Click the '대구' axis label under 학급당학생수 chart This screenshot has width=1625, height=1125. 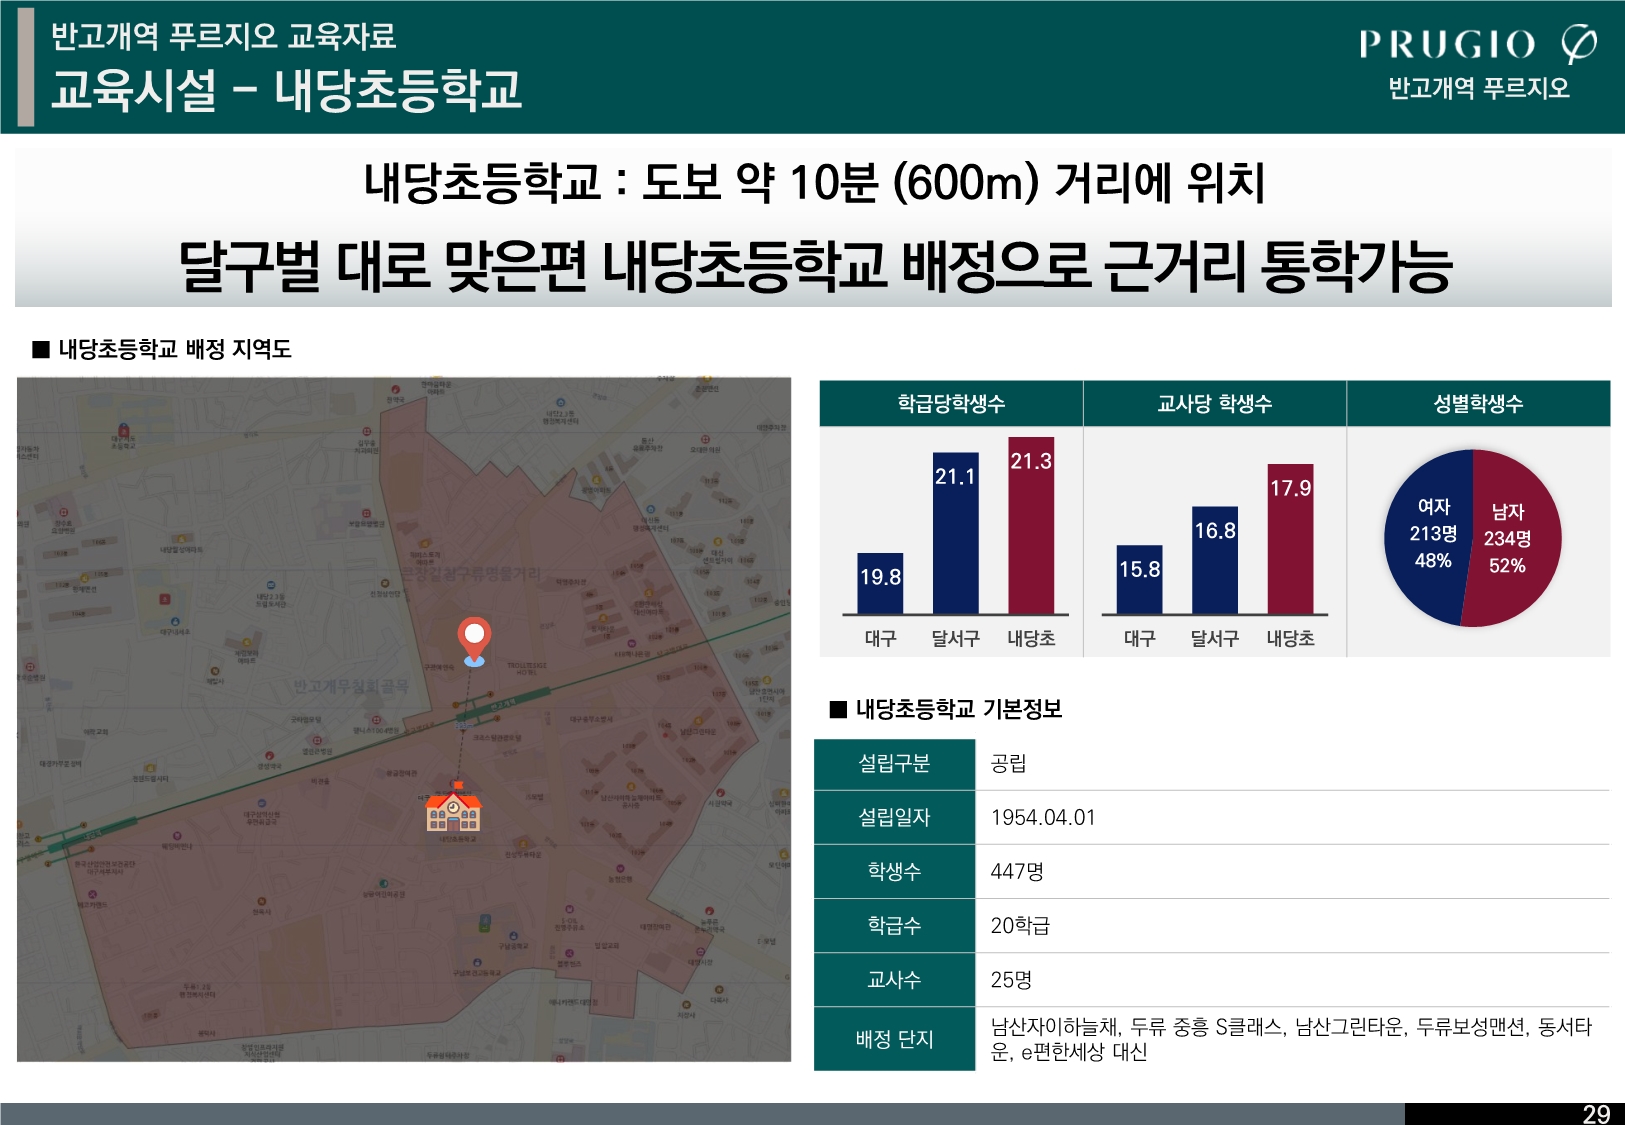(x=880, y=639)
